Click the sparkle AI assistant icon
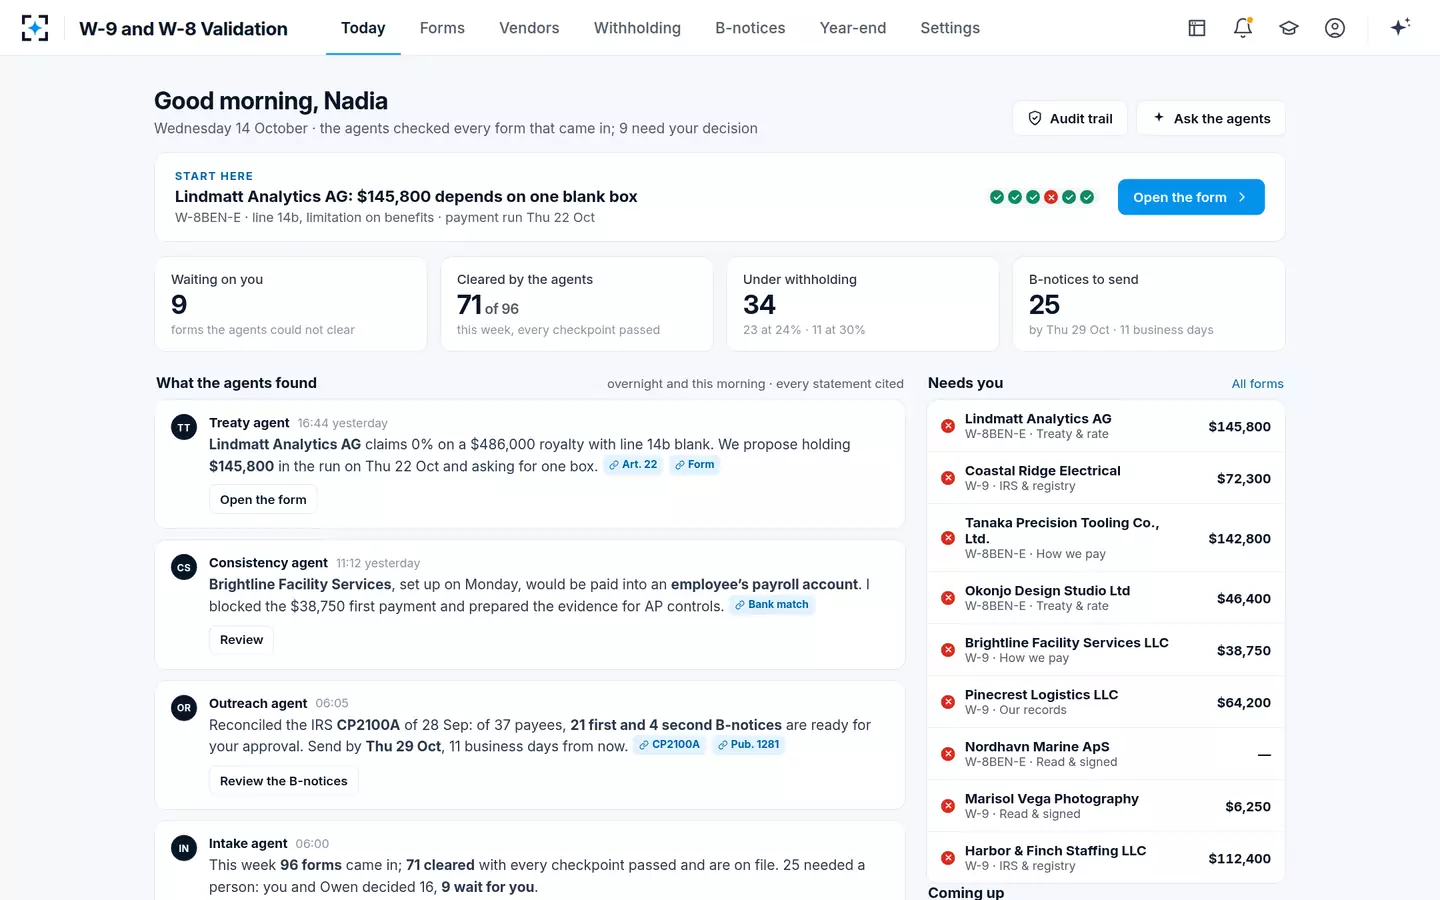Screen dimensions: 1440x900 click(x=1400, y=27)
